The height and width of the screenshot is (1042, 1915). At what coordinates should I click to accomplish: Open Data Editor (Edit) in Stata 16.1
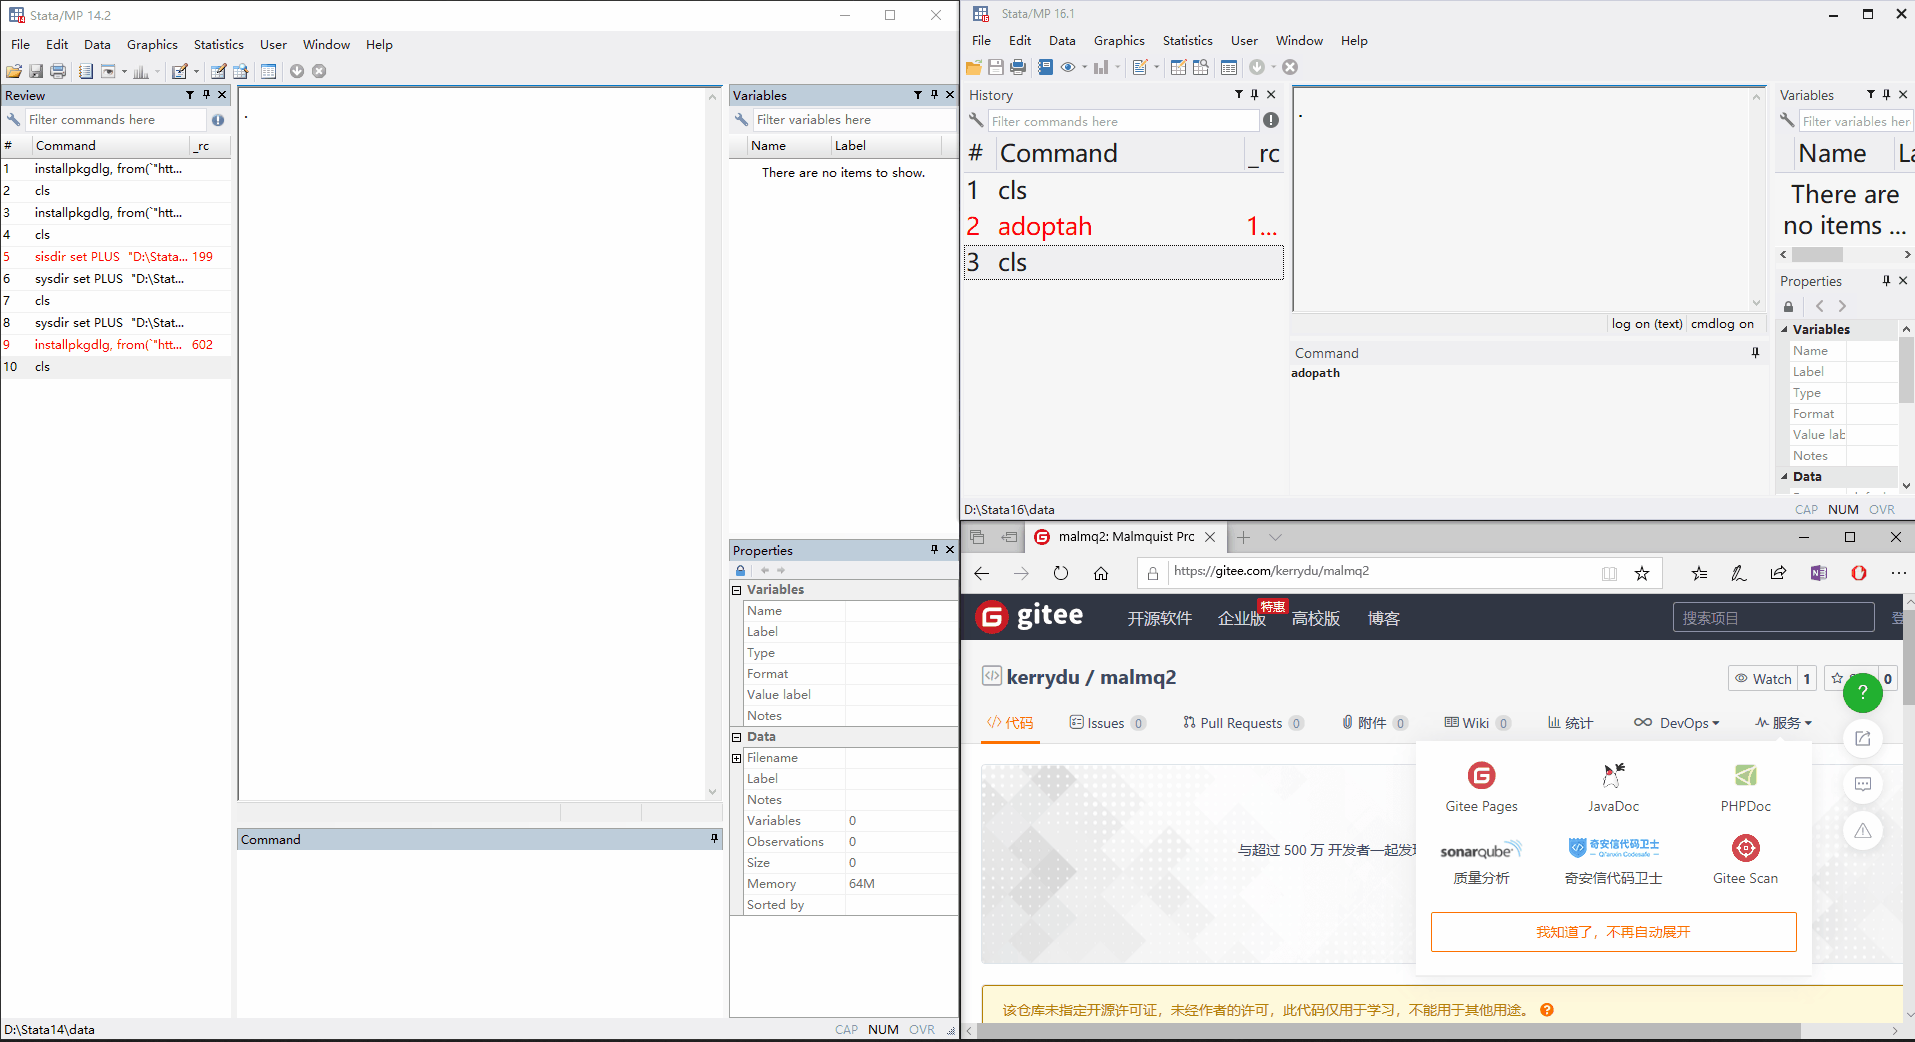point(1178,67)
